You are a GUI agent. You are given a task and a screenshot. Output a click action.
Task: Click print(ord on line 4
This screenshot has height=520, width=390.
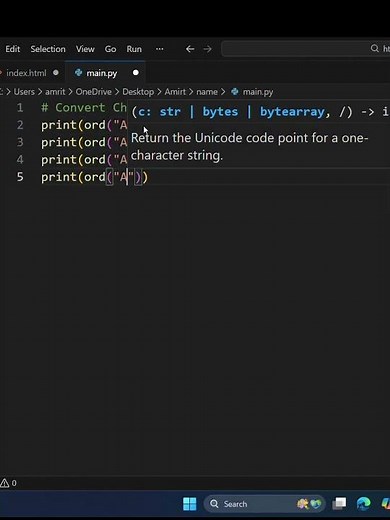(x=73, y=160)
